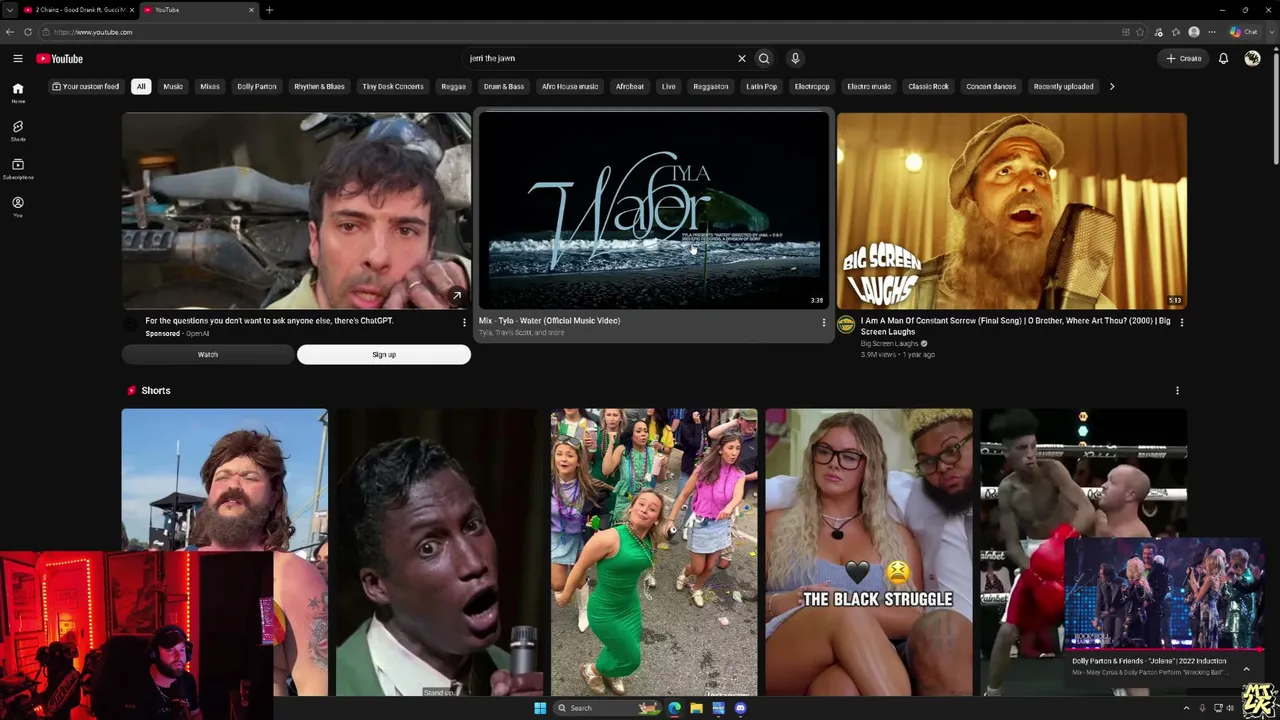This screenshot has width=1280, height=720.
Task: Open a new browser tab
Action: pyautogui.click(x=269, y=10)
